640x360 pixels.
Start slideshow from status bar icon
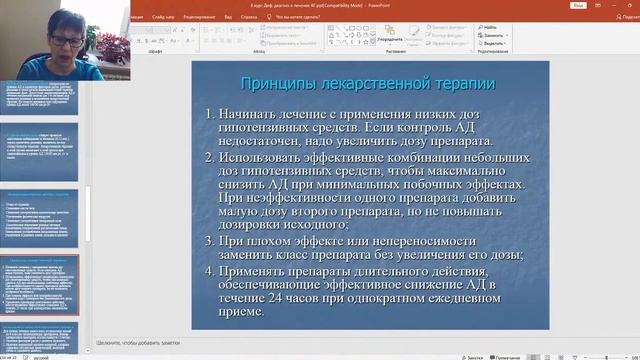pos(575,357)
